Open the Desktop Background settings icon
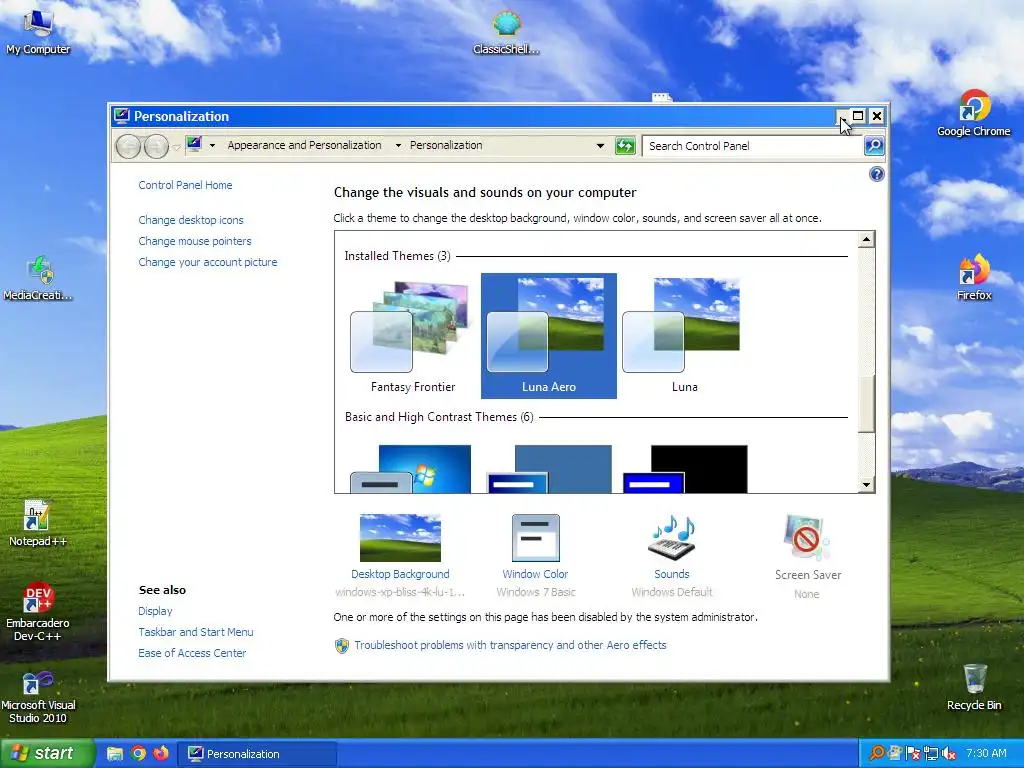1024x768 pixels. click(400, 537)
